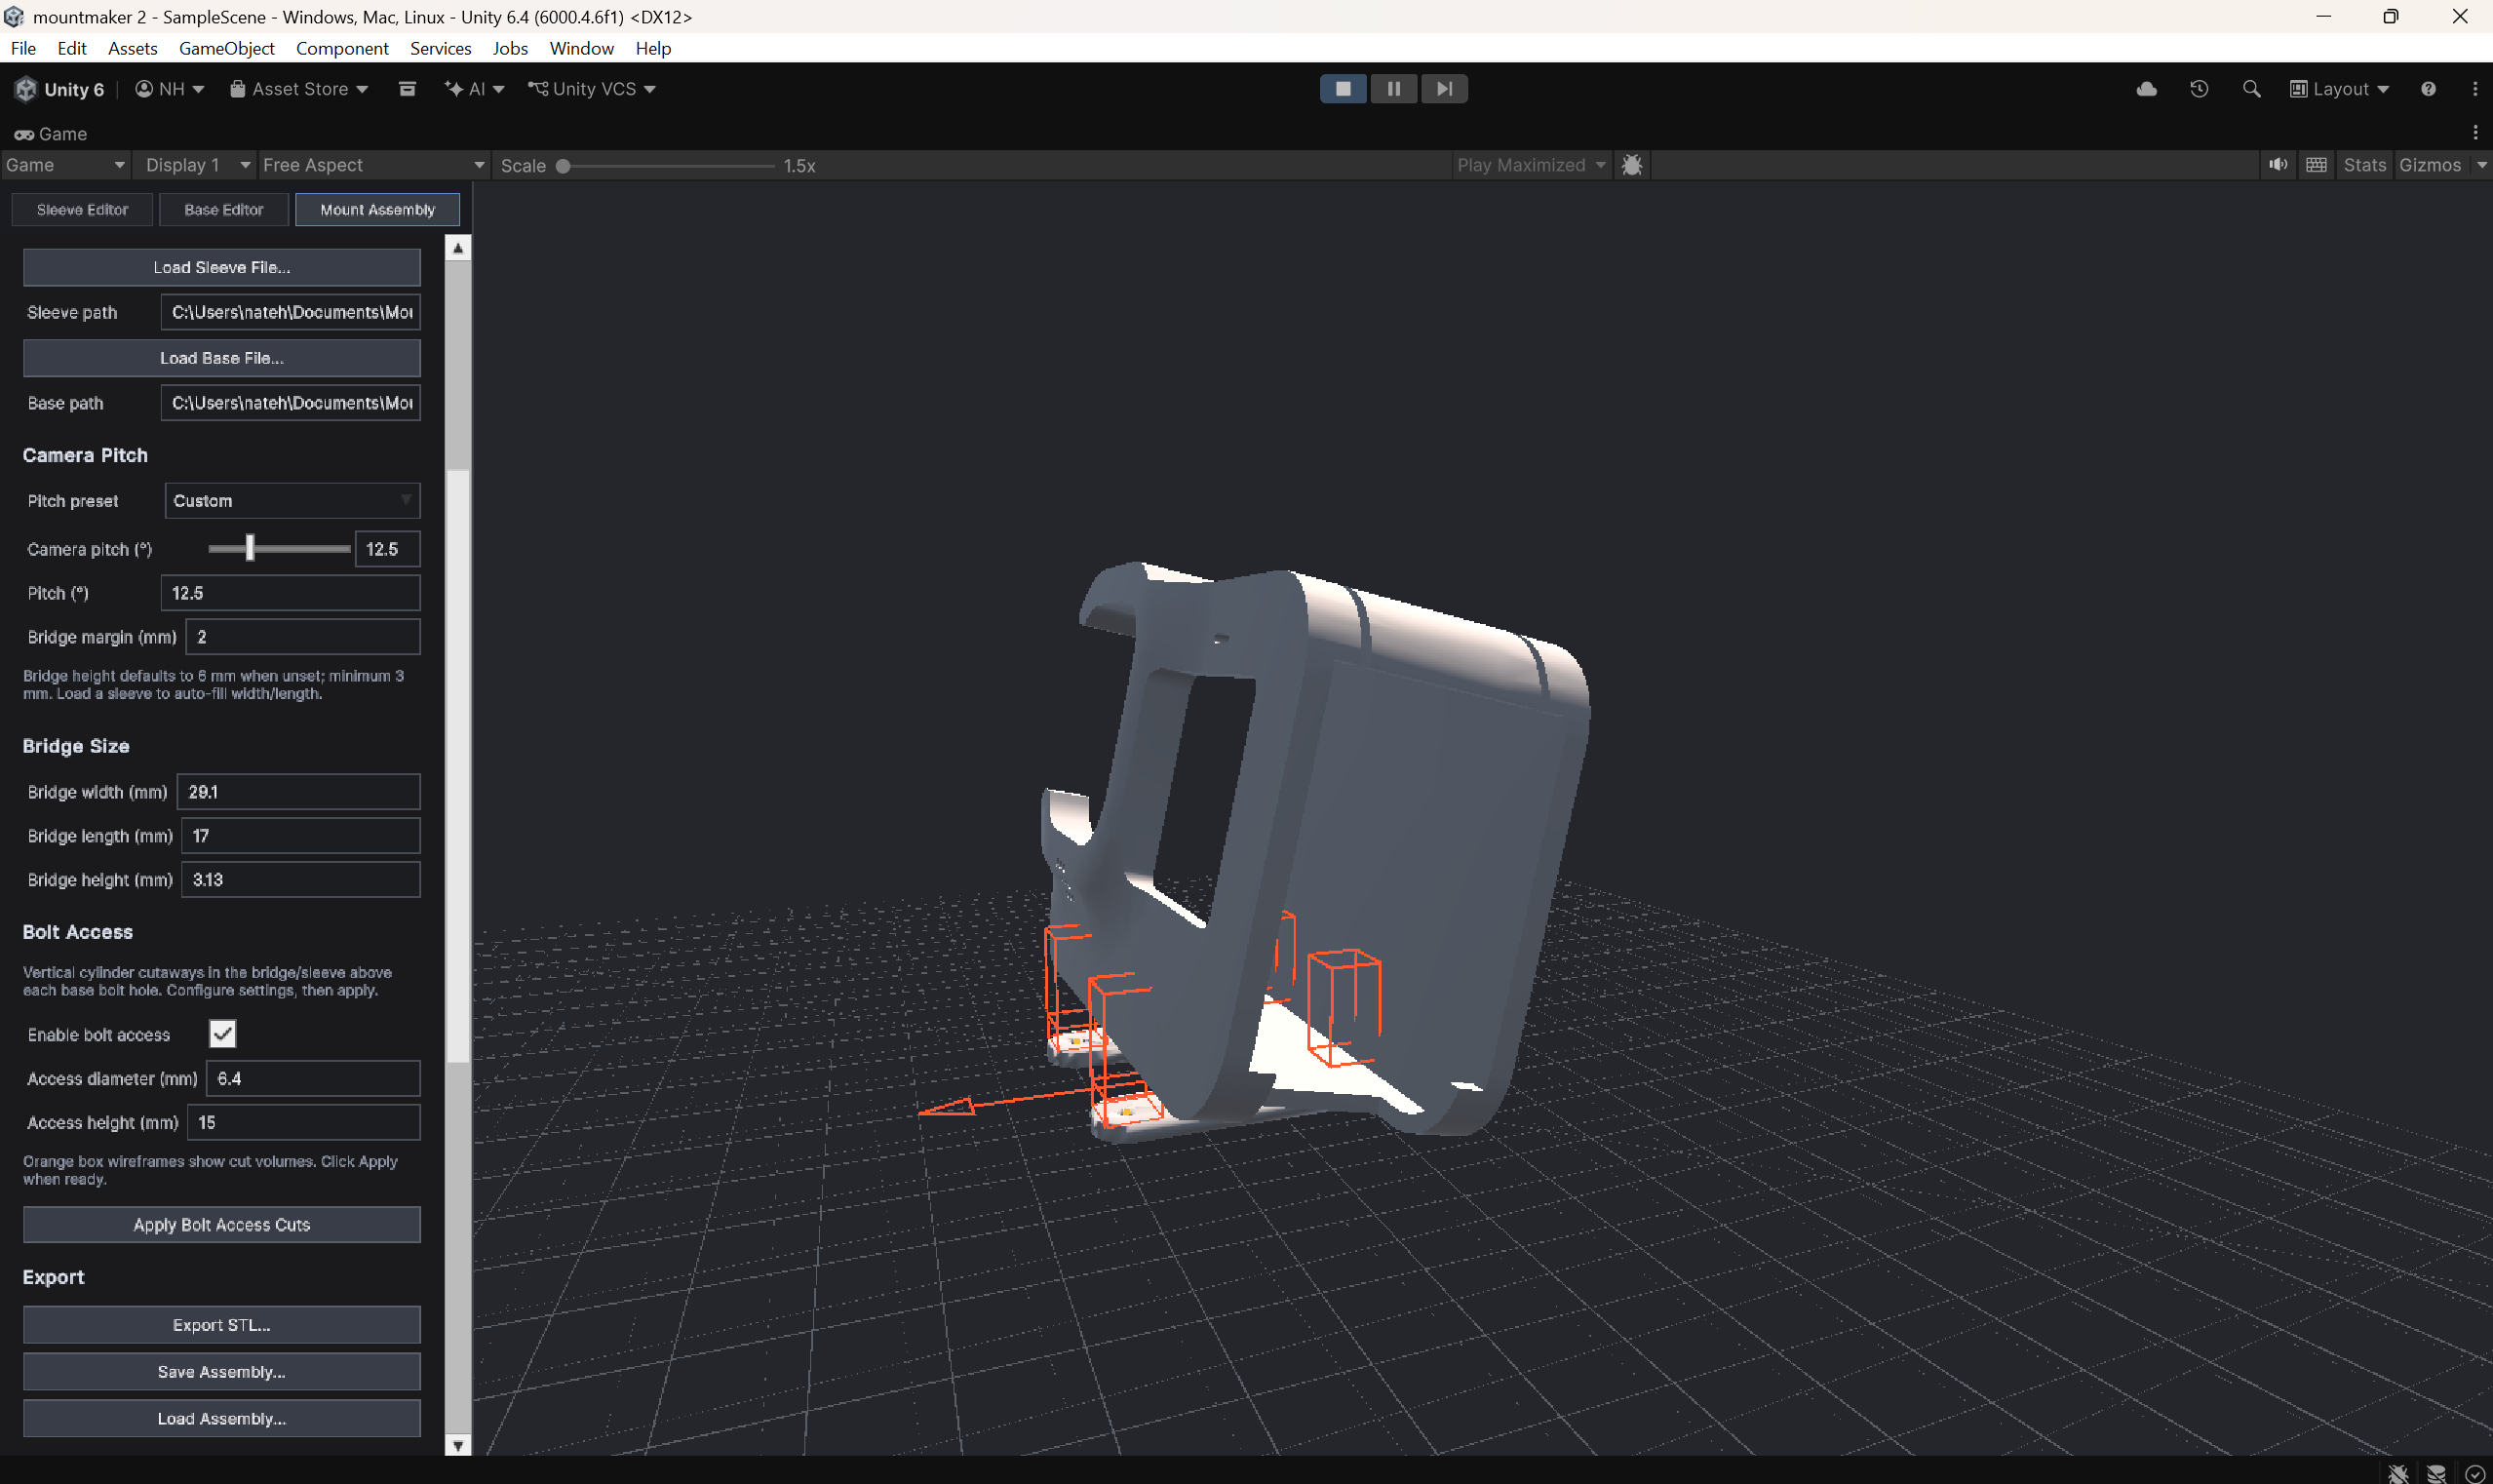
Task: Click Apply Bolt Access Cuts button
Action: point(222,1225)
